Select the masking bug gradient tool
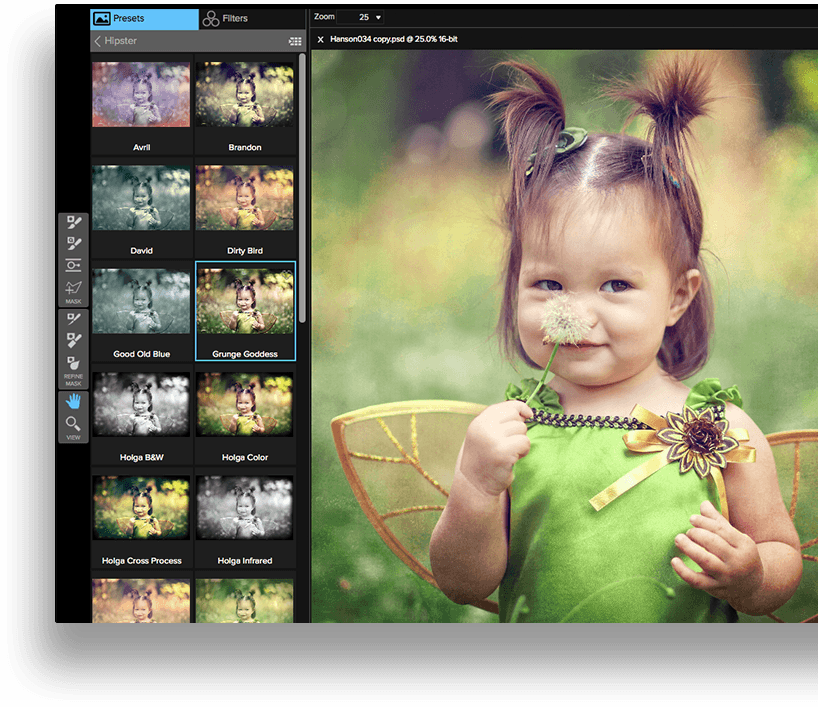The image size is (818, 707). point(73,265)
